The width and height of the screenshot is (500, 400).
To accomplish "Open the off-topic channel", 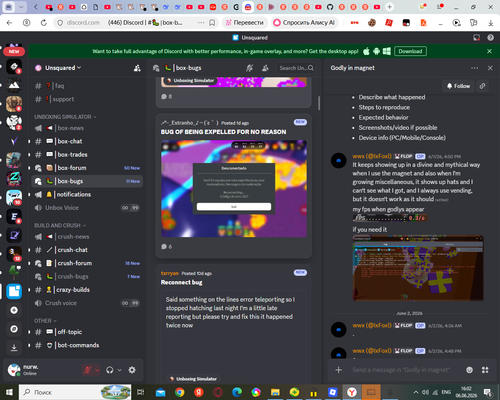I will [87, 332].
